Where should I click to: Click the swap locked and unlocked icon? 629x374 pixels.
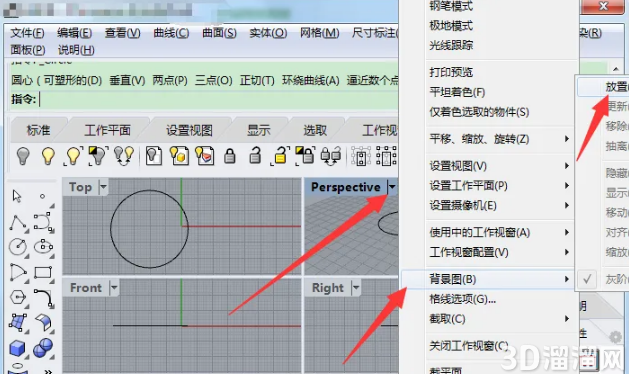click(x=331, y=156)
